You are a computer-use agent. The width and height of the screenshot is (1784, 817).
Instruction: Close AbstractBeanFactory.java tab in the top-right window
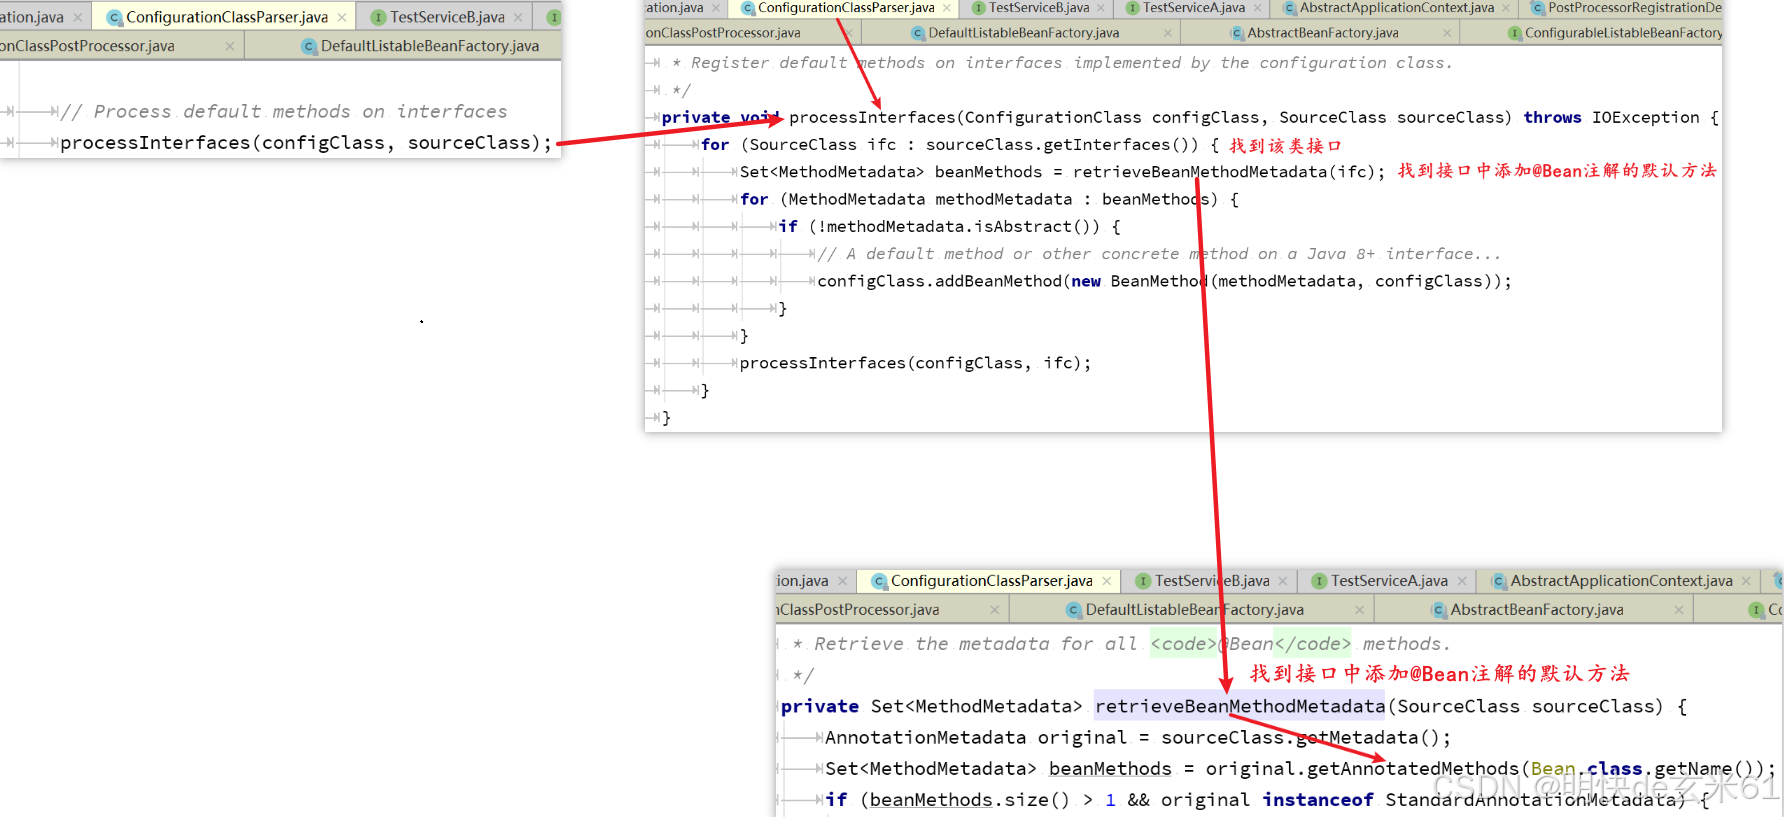point(1446,33)
